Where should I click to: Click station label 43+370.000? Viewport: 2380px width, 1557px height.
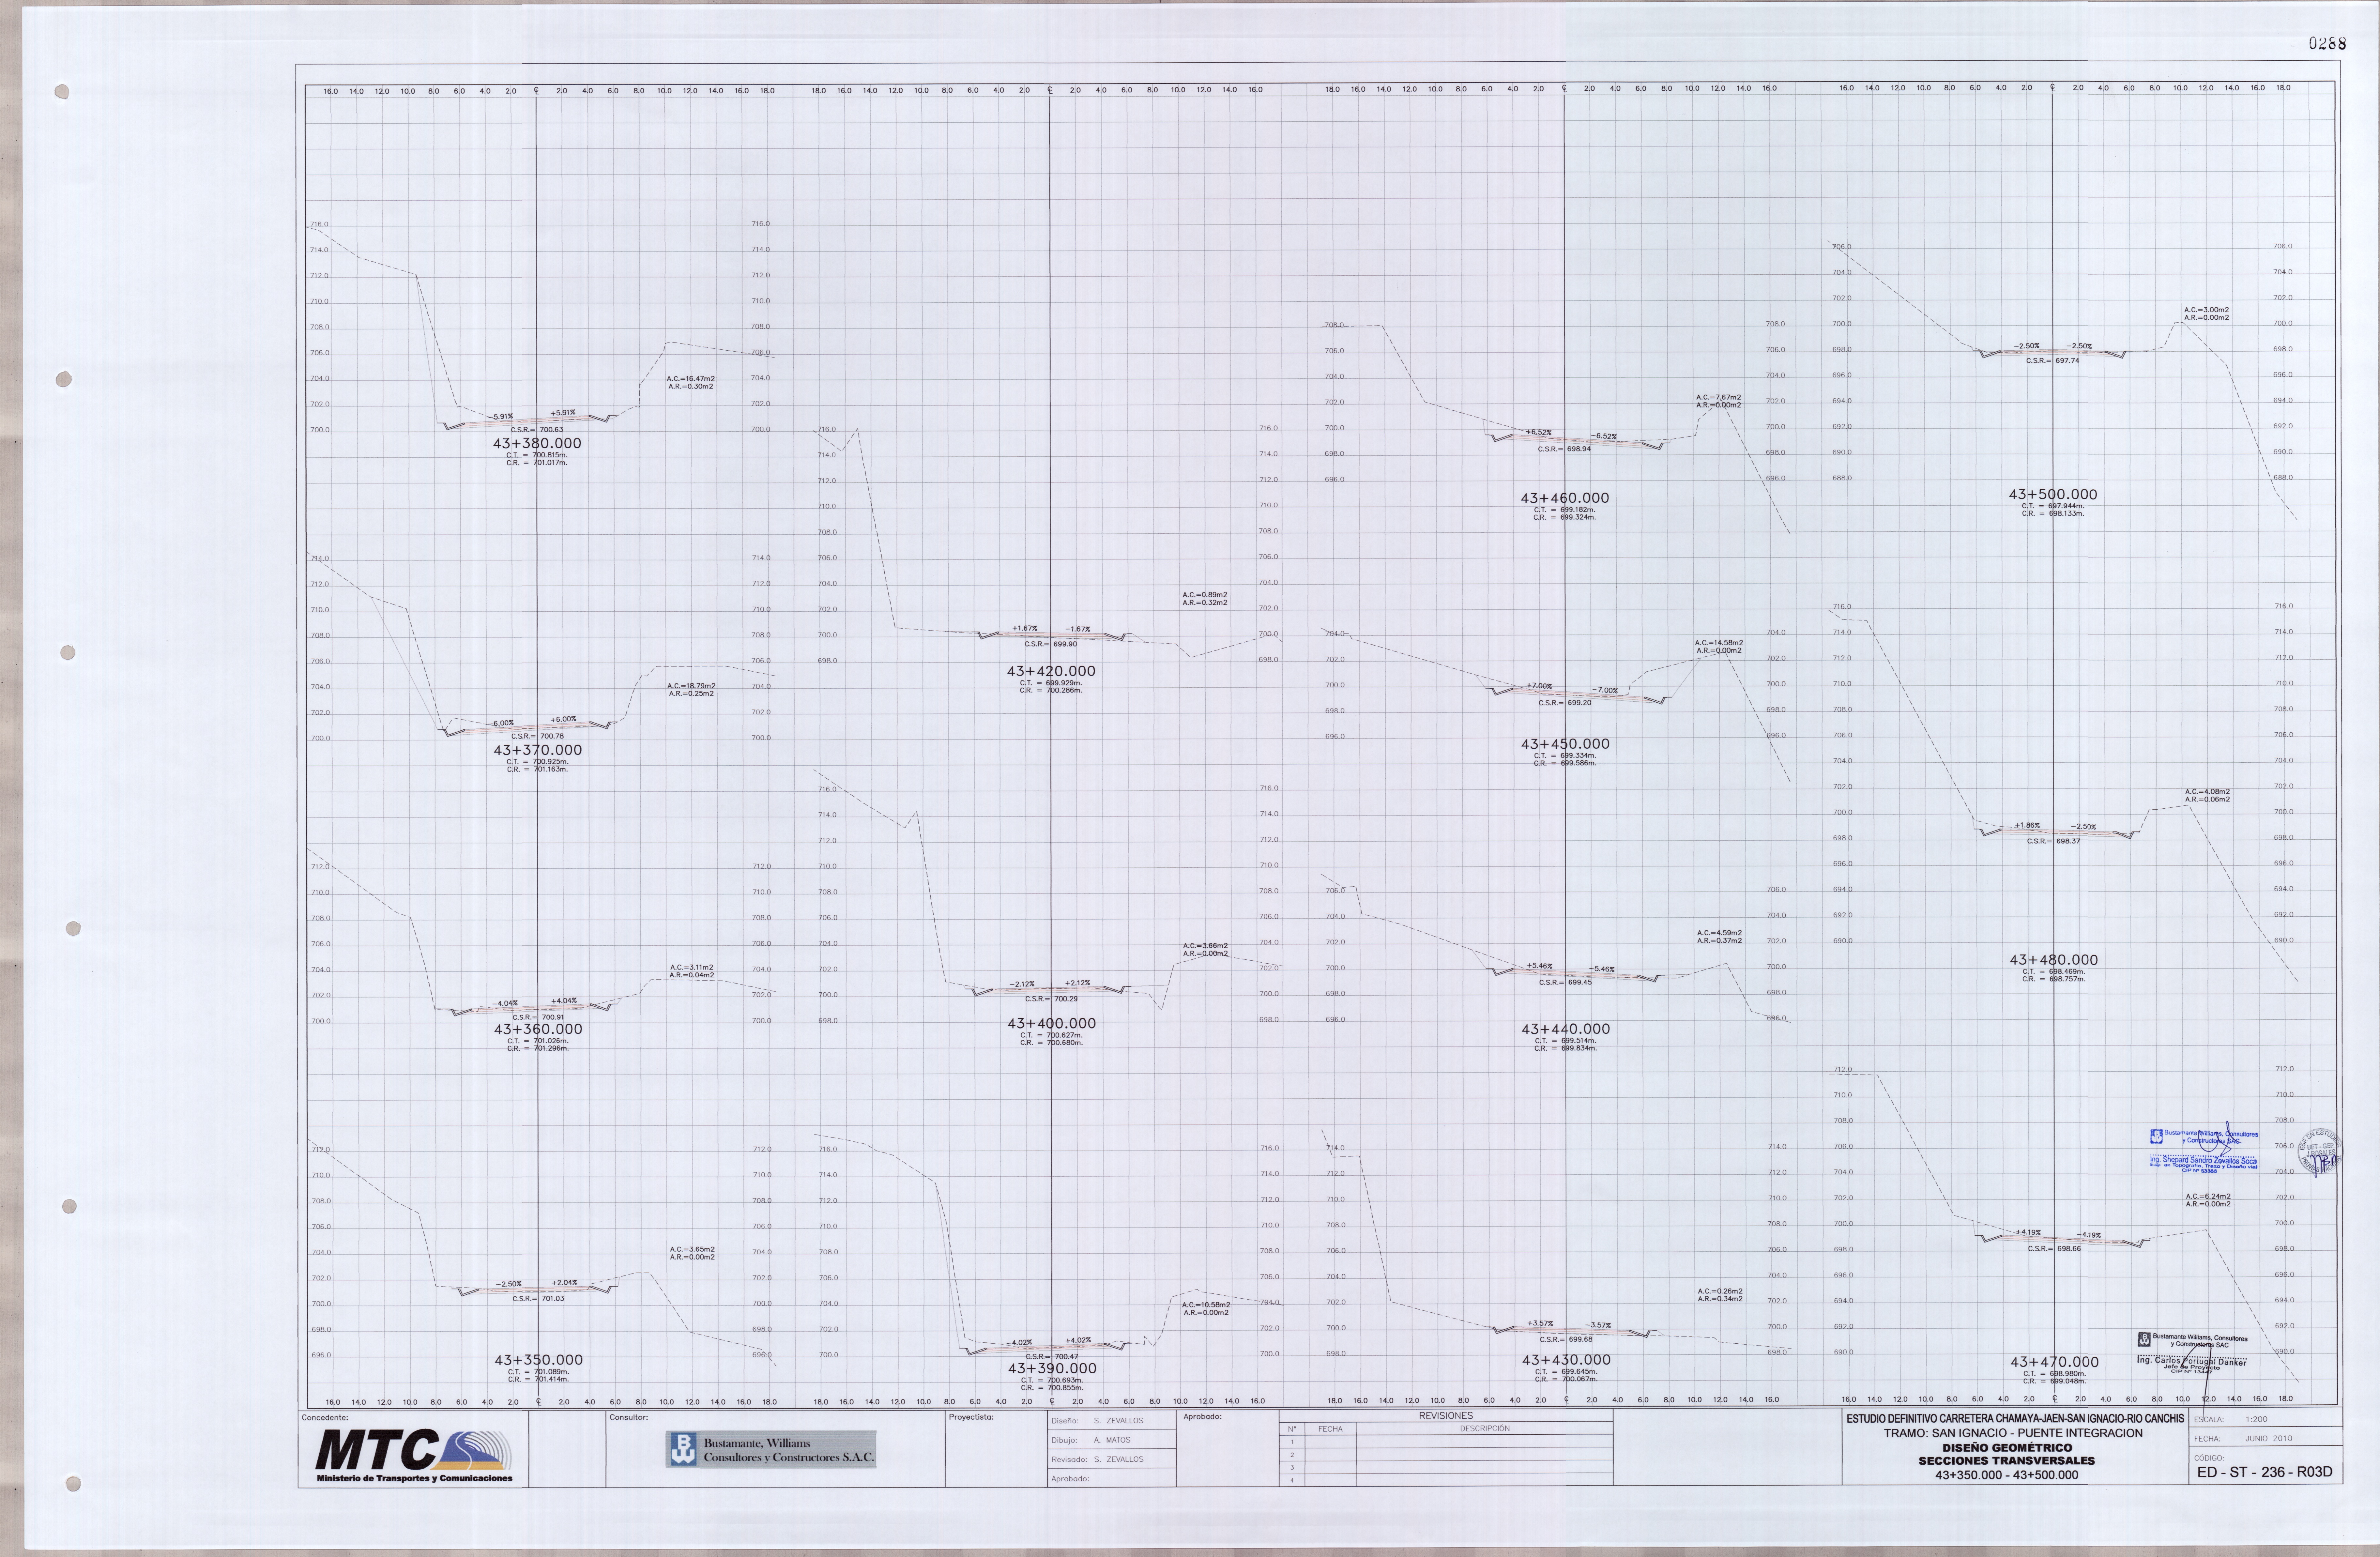point(538,750)
